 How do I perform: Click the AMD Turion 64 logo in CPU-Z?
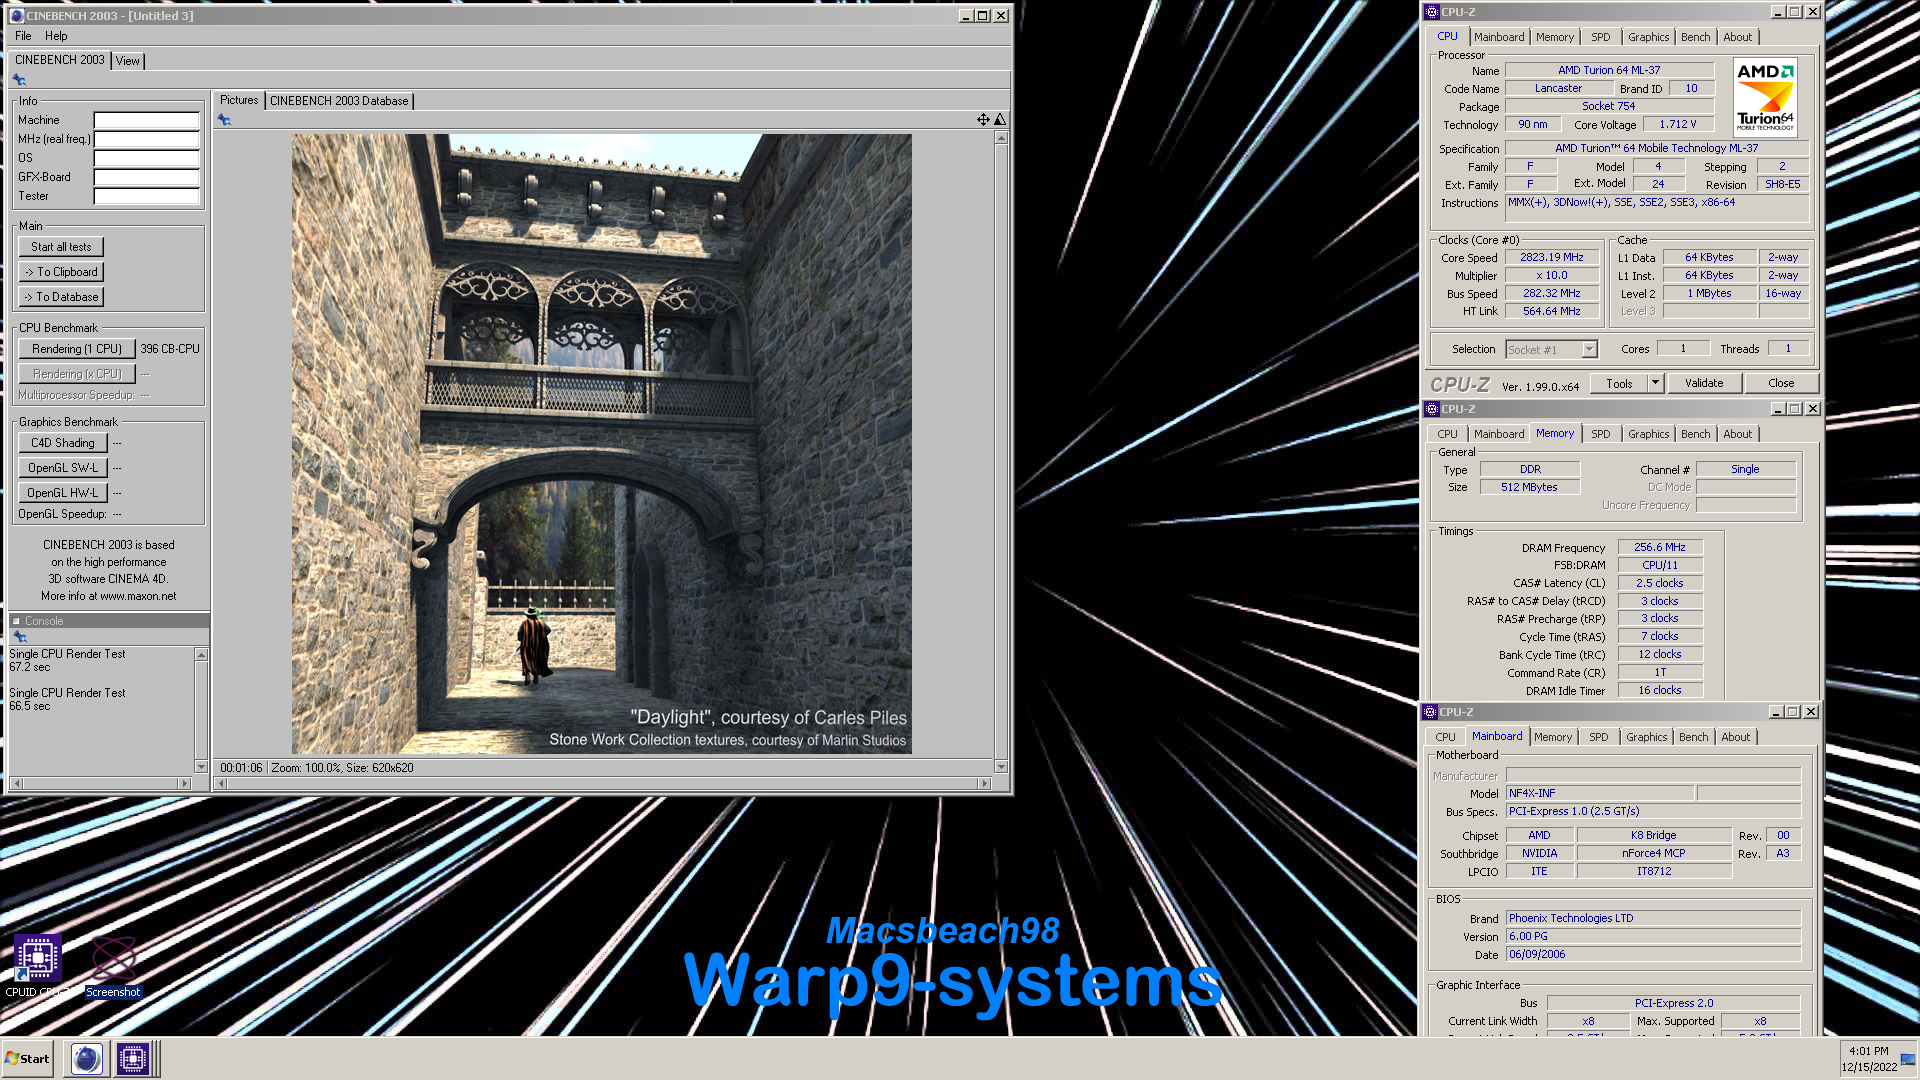pos(1765,97)
